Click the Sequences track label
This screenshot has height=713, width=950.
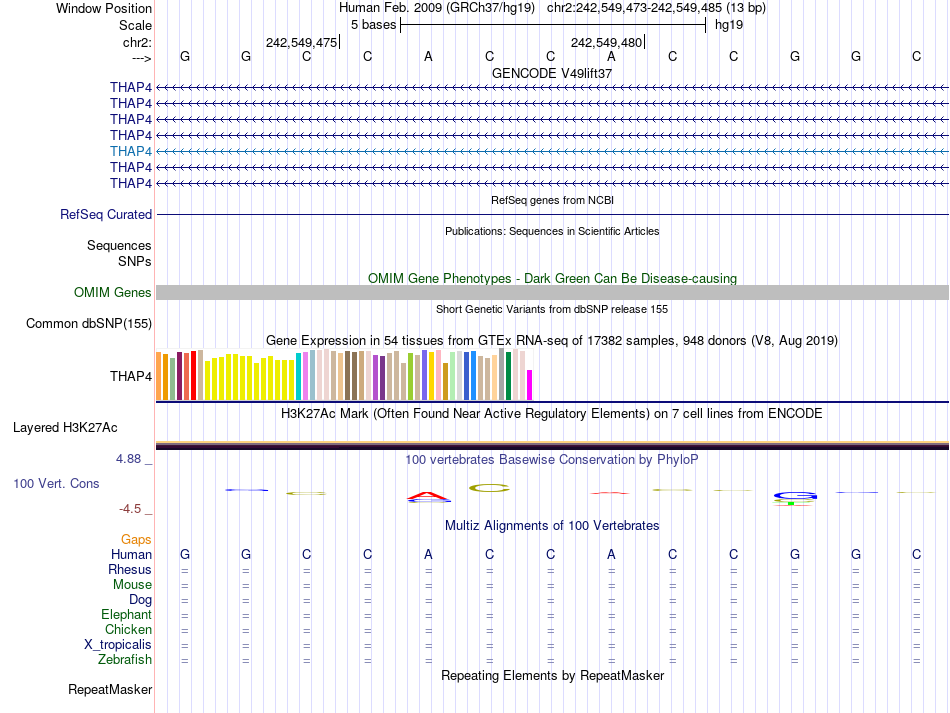point(119,245)
